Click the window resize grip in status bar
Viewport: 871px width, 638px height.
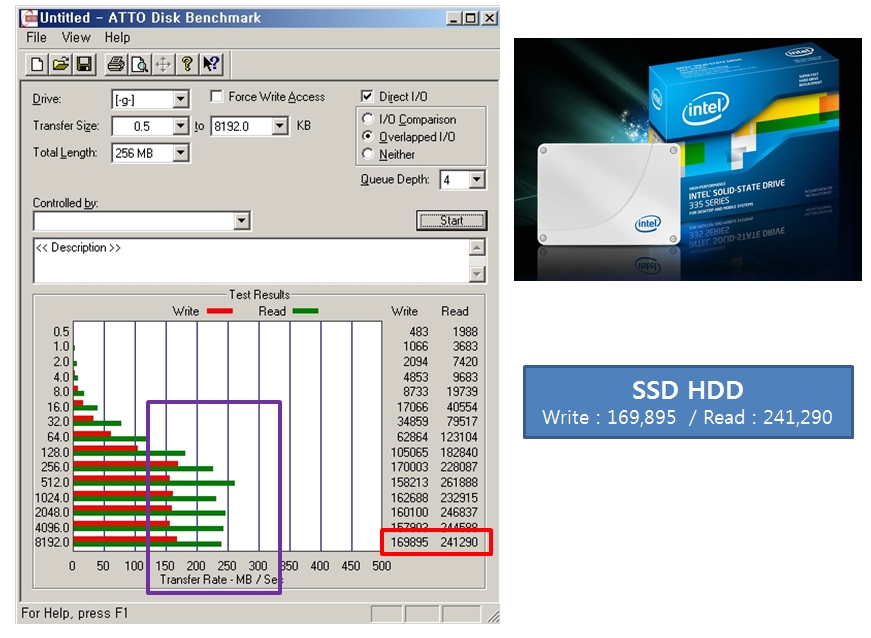493,616
